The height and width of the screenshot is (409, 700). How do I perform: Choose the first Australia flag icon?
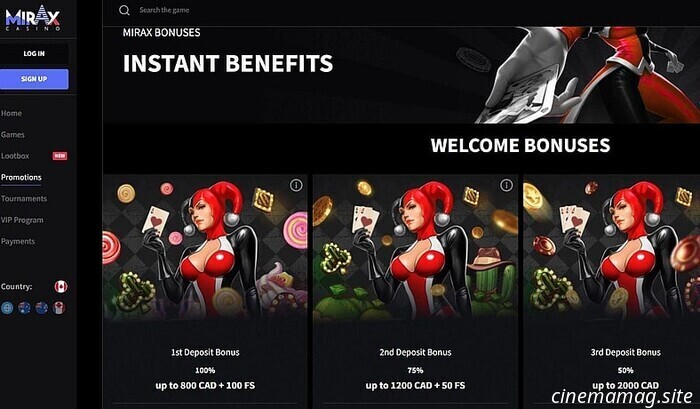pyautogui.click(x=24, y=308)
